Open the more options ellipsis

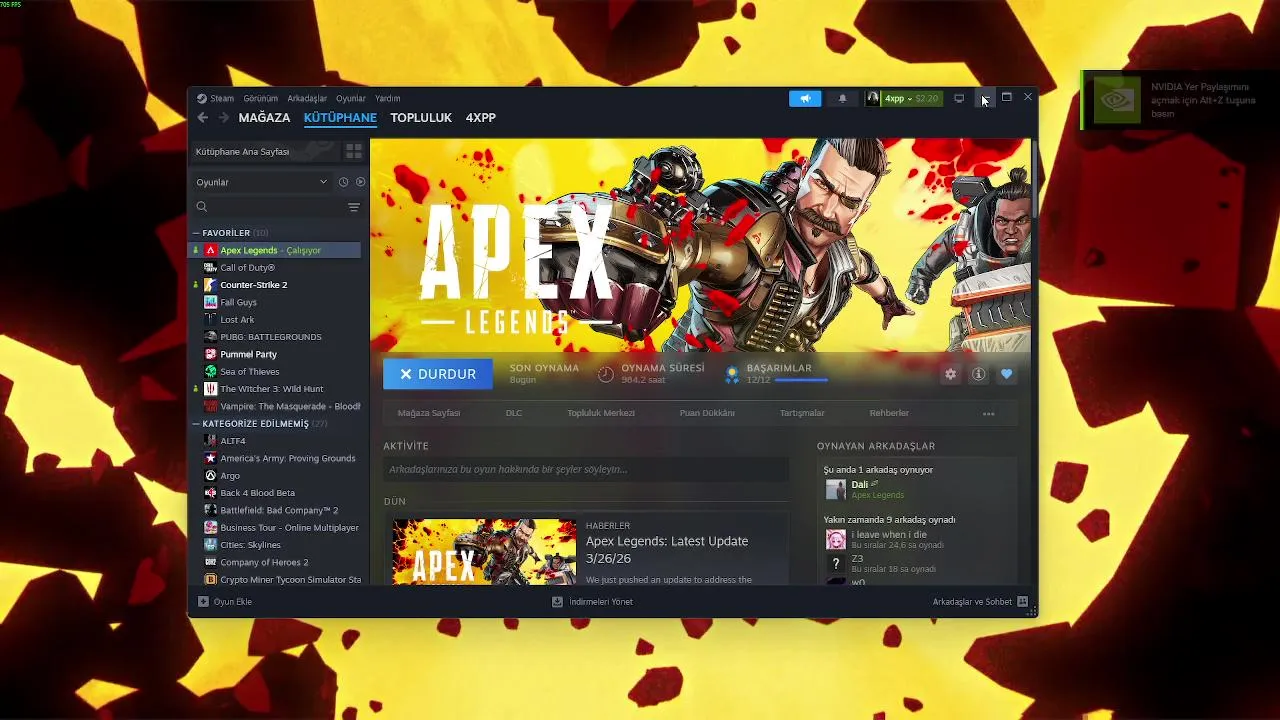click(988, 414)
